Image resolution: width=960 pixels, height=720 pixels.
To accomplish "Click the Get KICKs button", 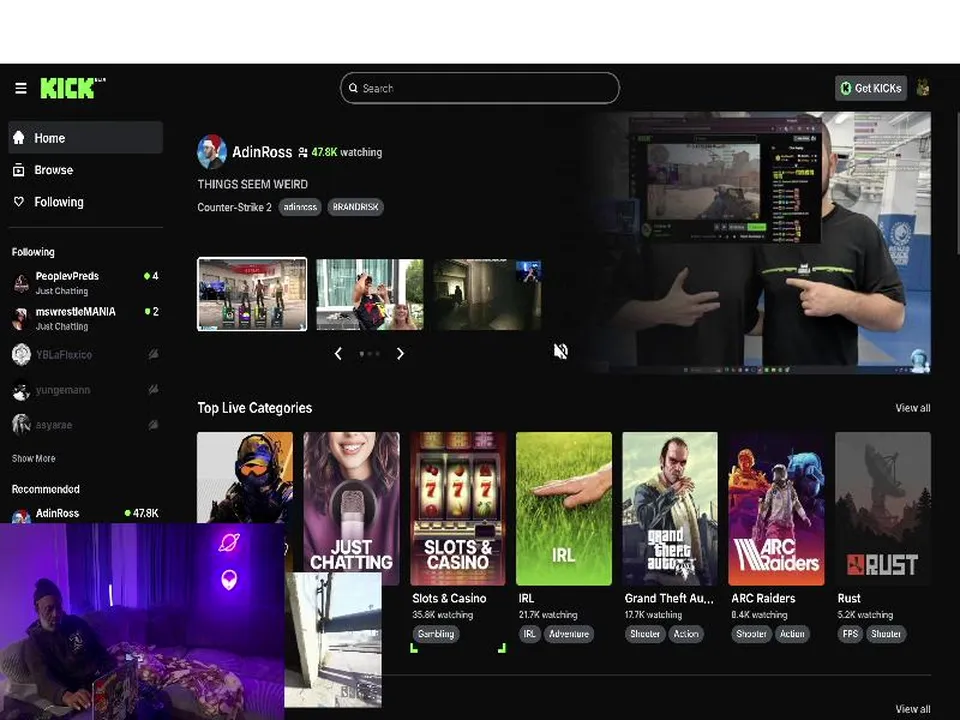I will [x=871, y=88].
